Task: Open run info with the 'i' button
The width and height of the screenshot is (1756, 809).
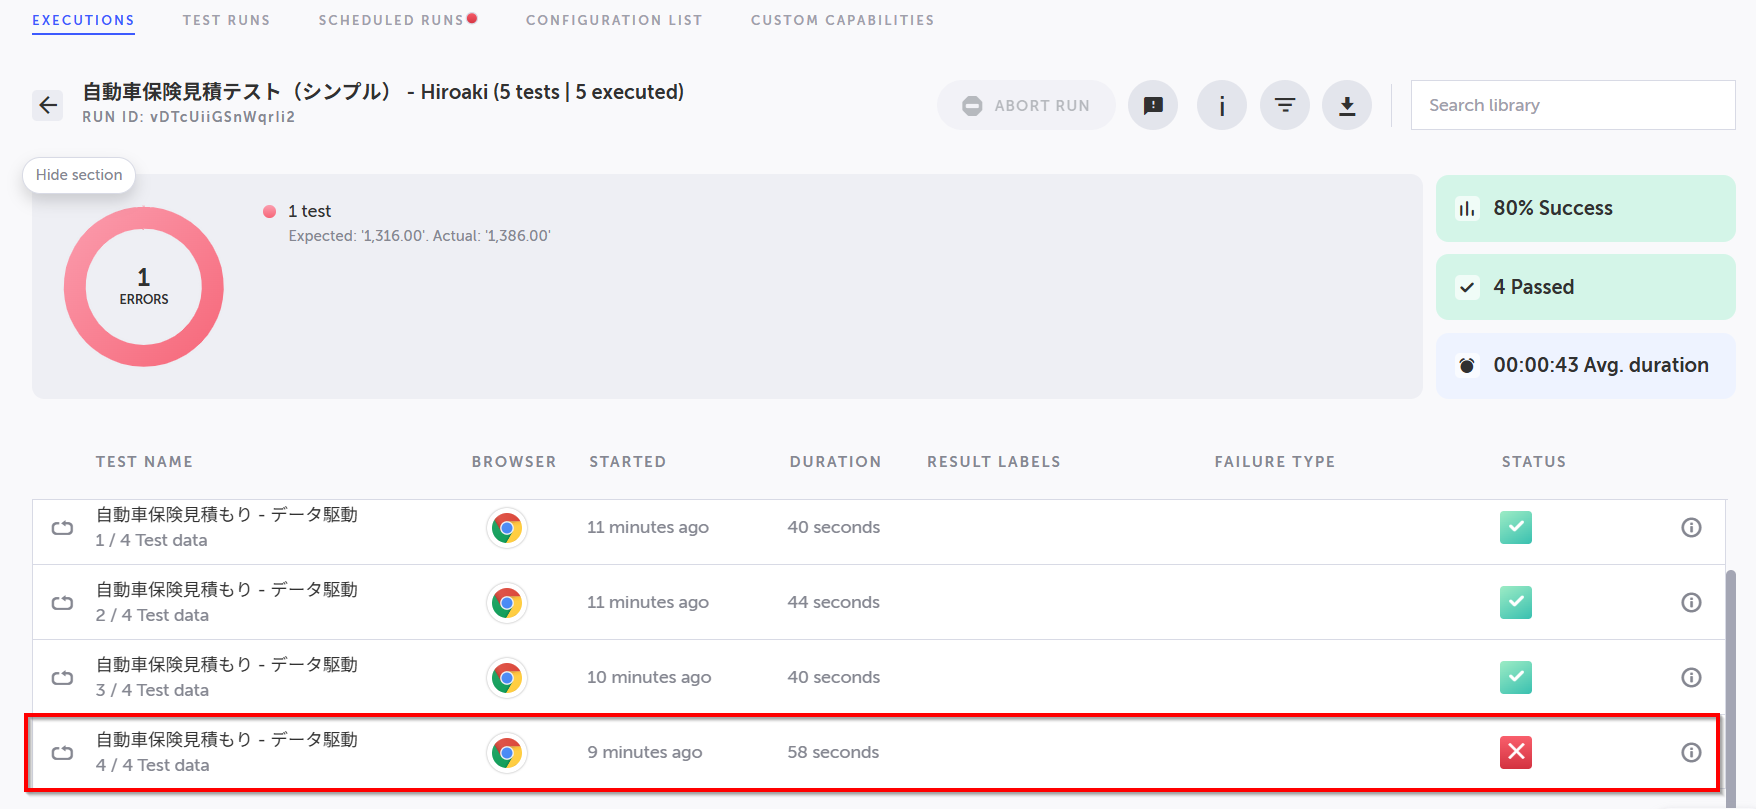Action: click(1222, 105)
